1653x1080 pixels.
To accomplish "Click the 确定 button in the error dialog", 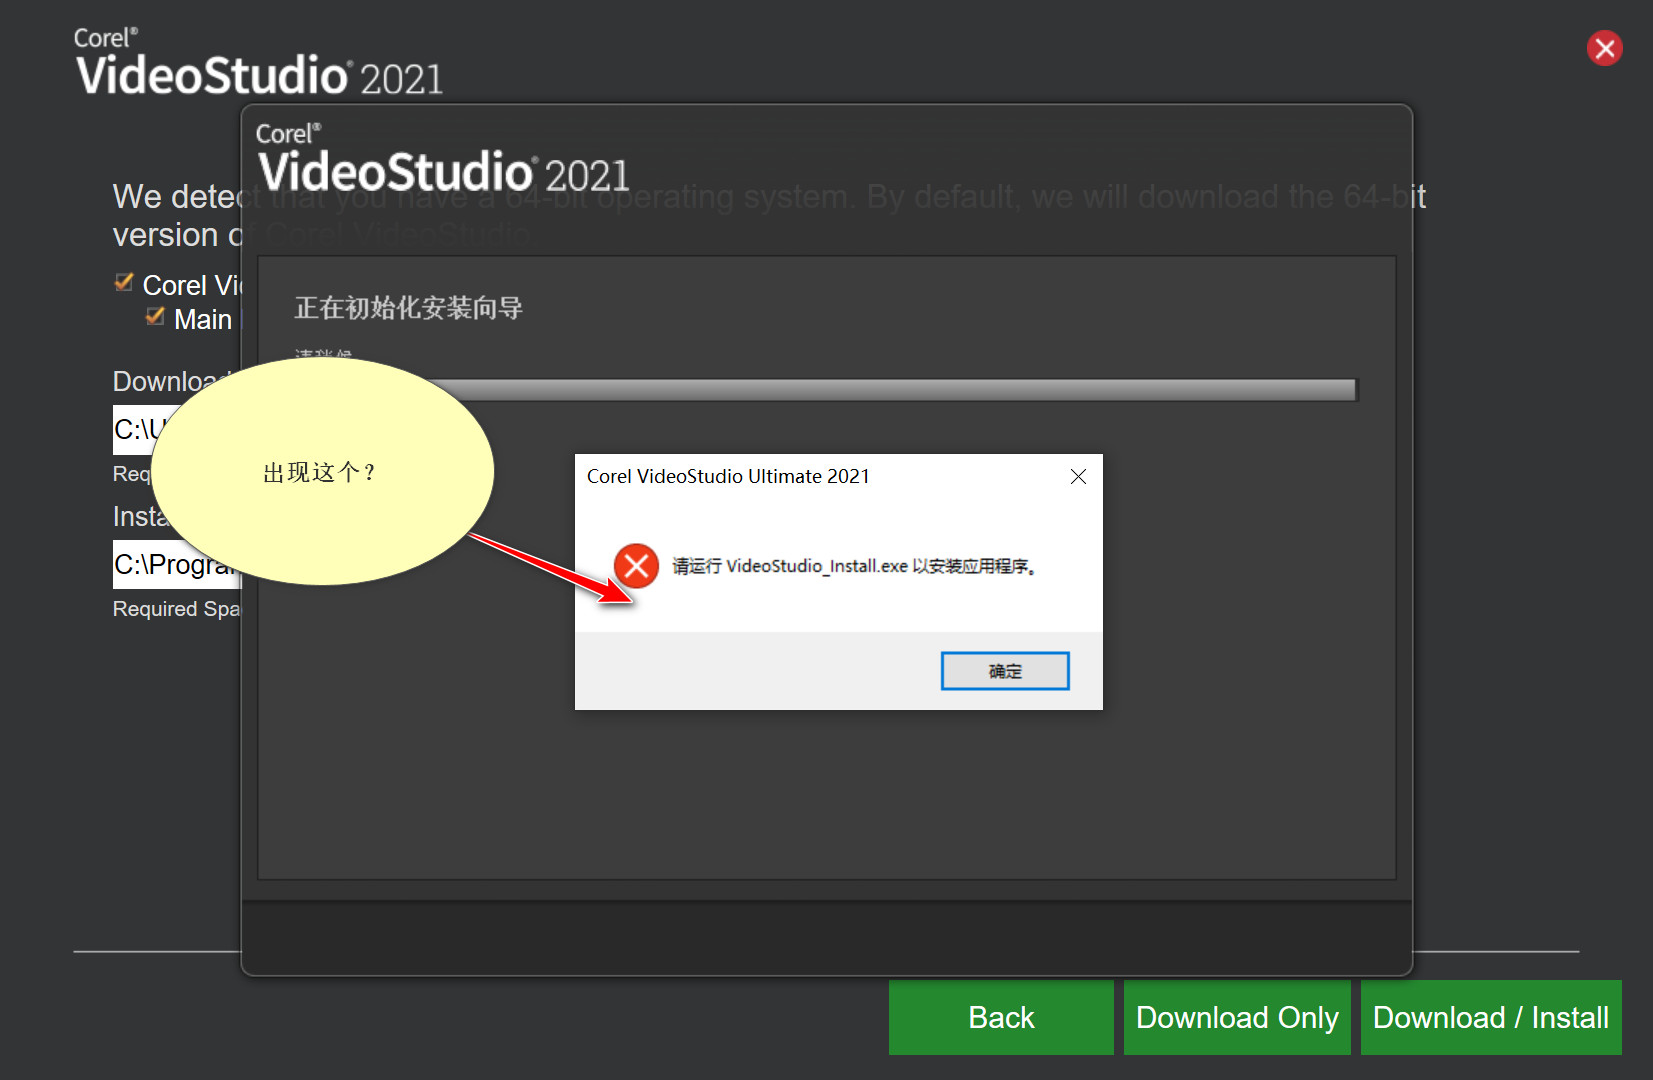I will pyautogui.click(x=1005, y=671).
